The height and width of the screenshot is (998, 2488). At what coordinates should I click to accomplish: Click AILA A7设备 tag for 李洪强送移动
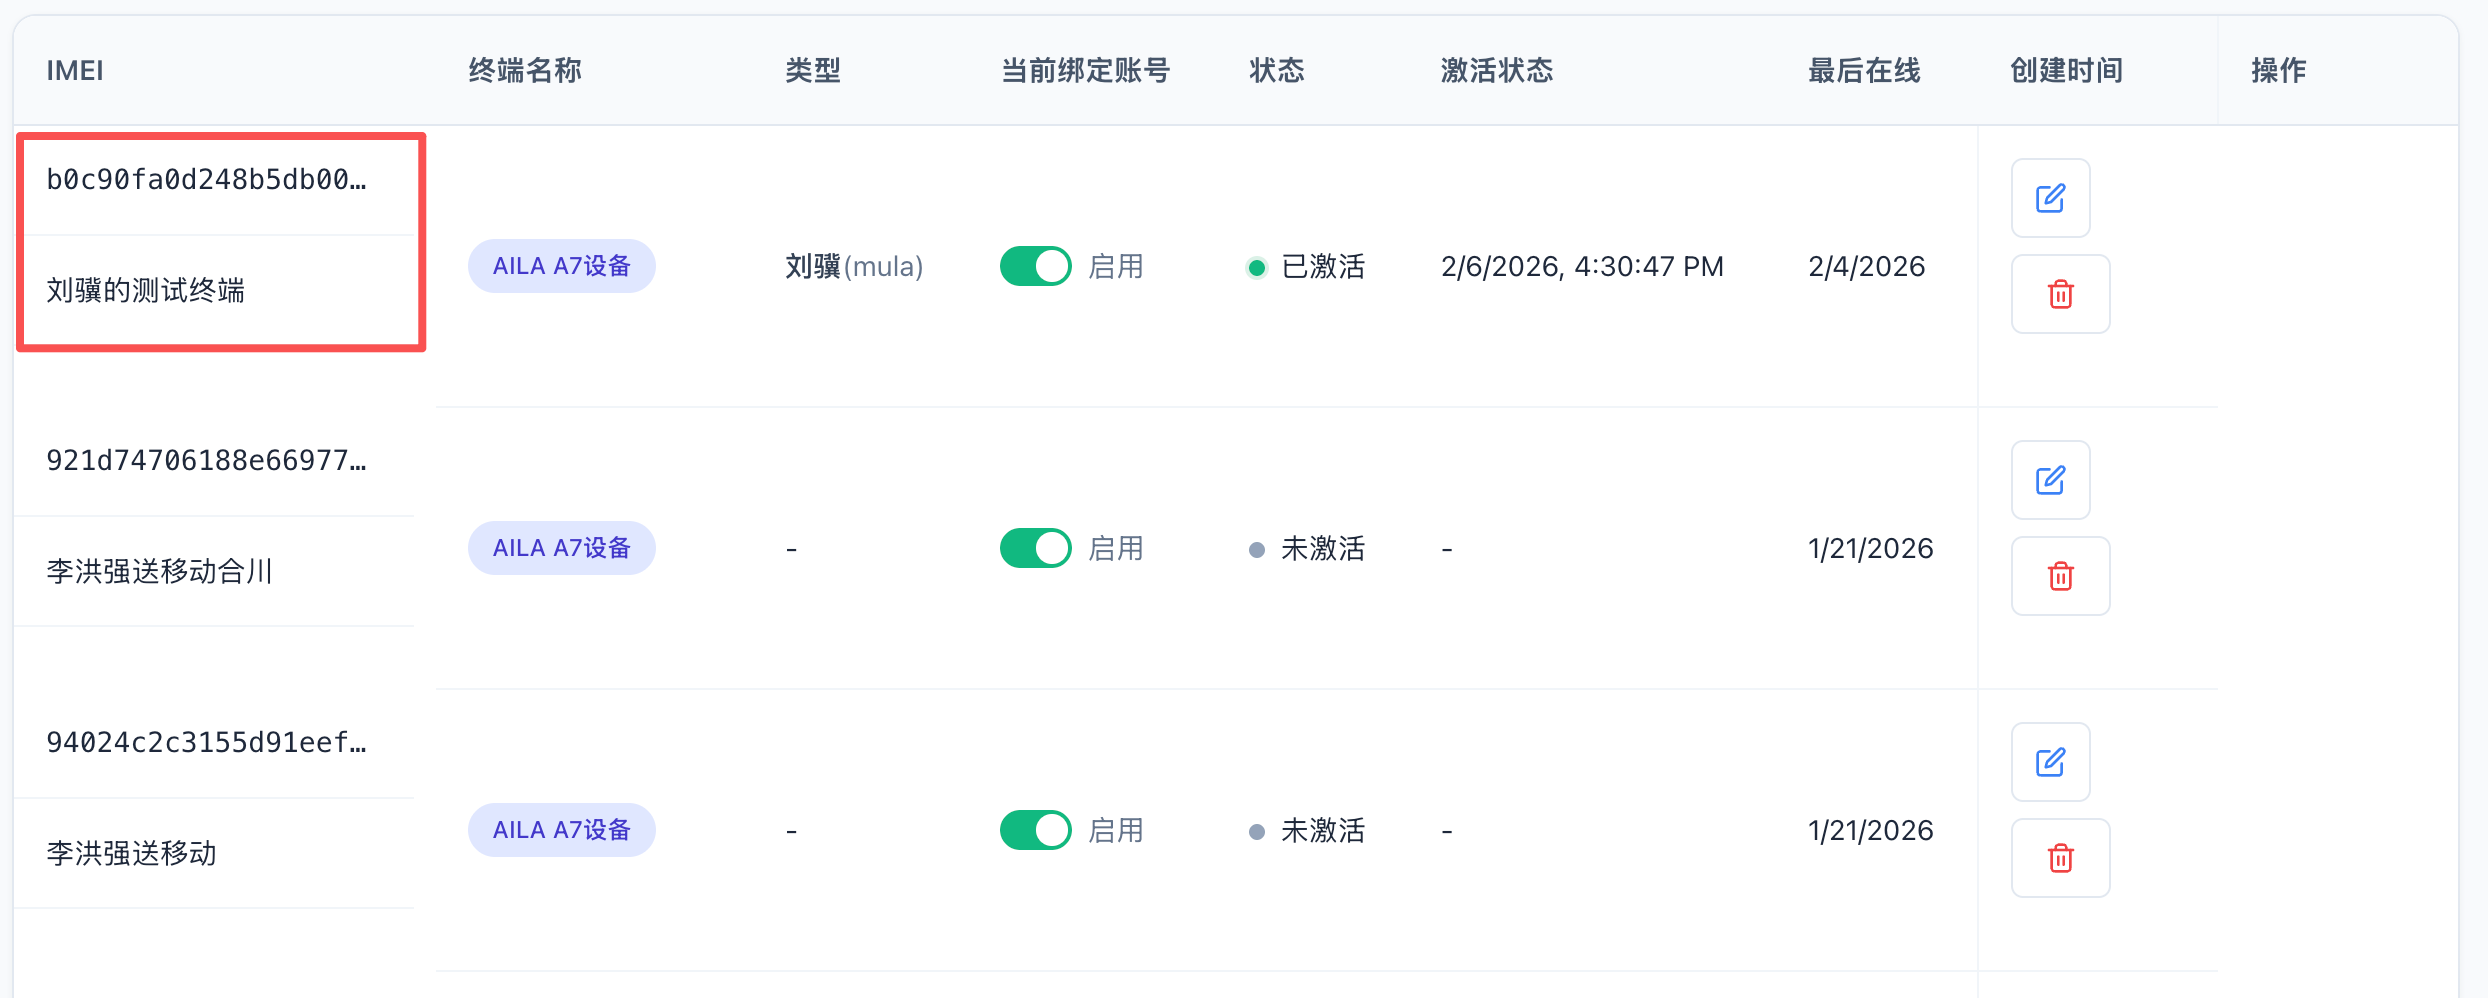tap(561, 830)
